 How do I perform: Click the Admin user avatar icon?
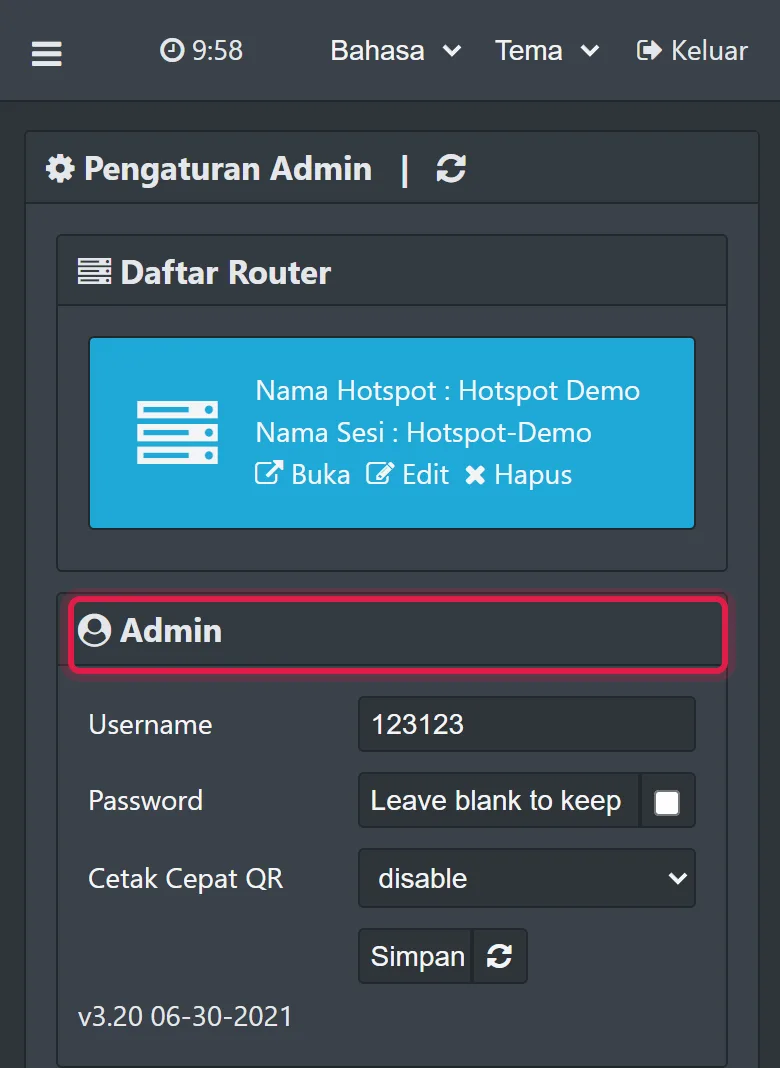tap(95, 630)
